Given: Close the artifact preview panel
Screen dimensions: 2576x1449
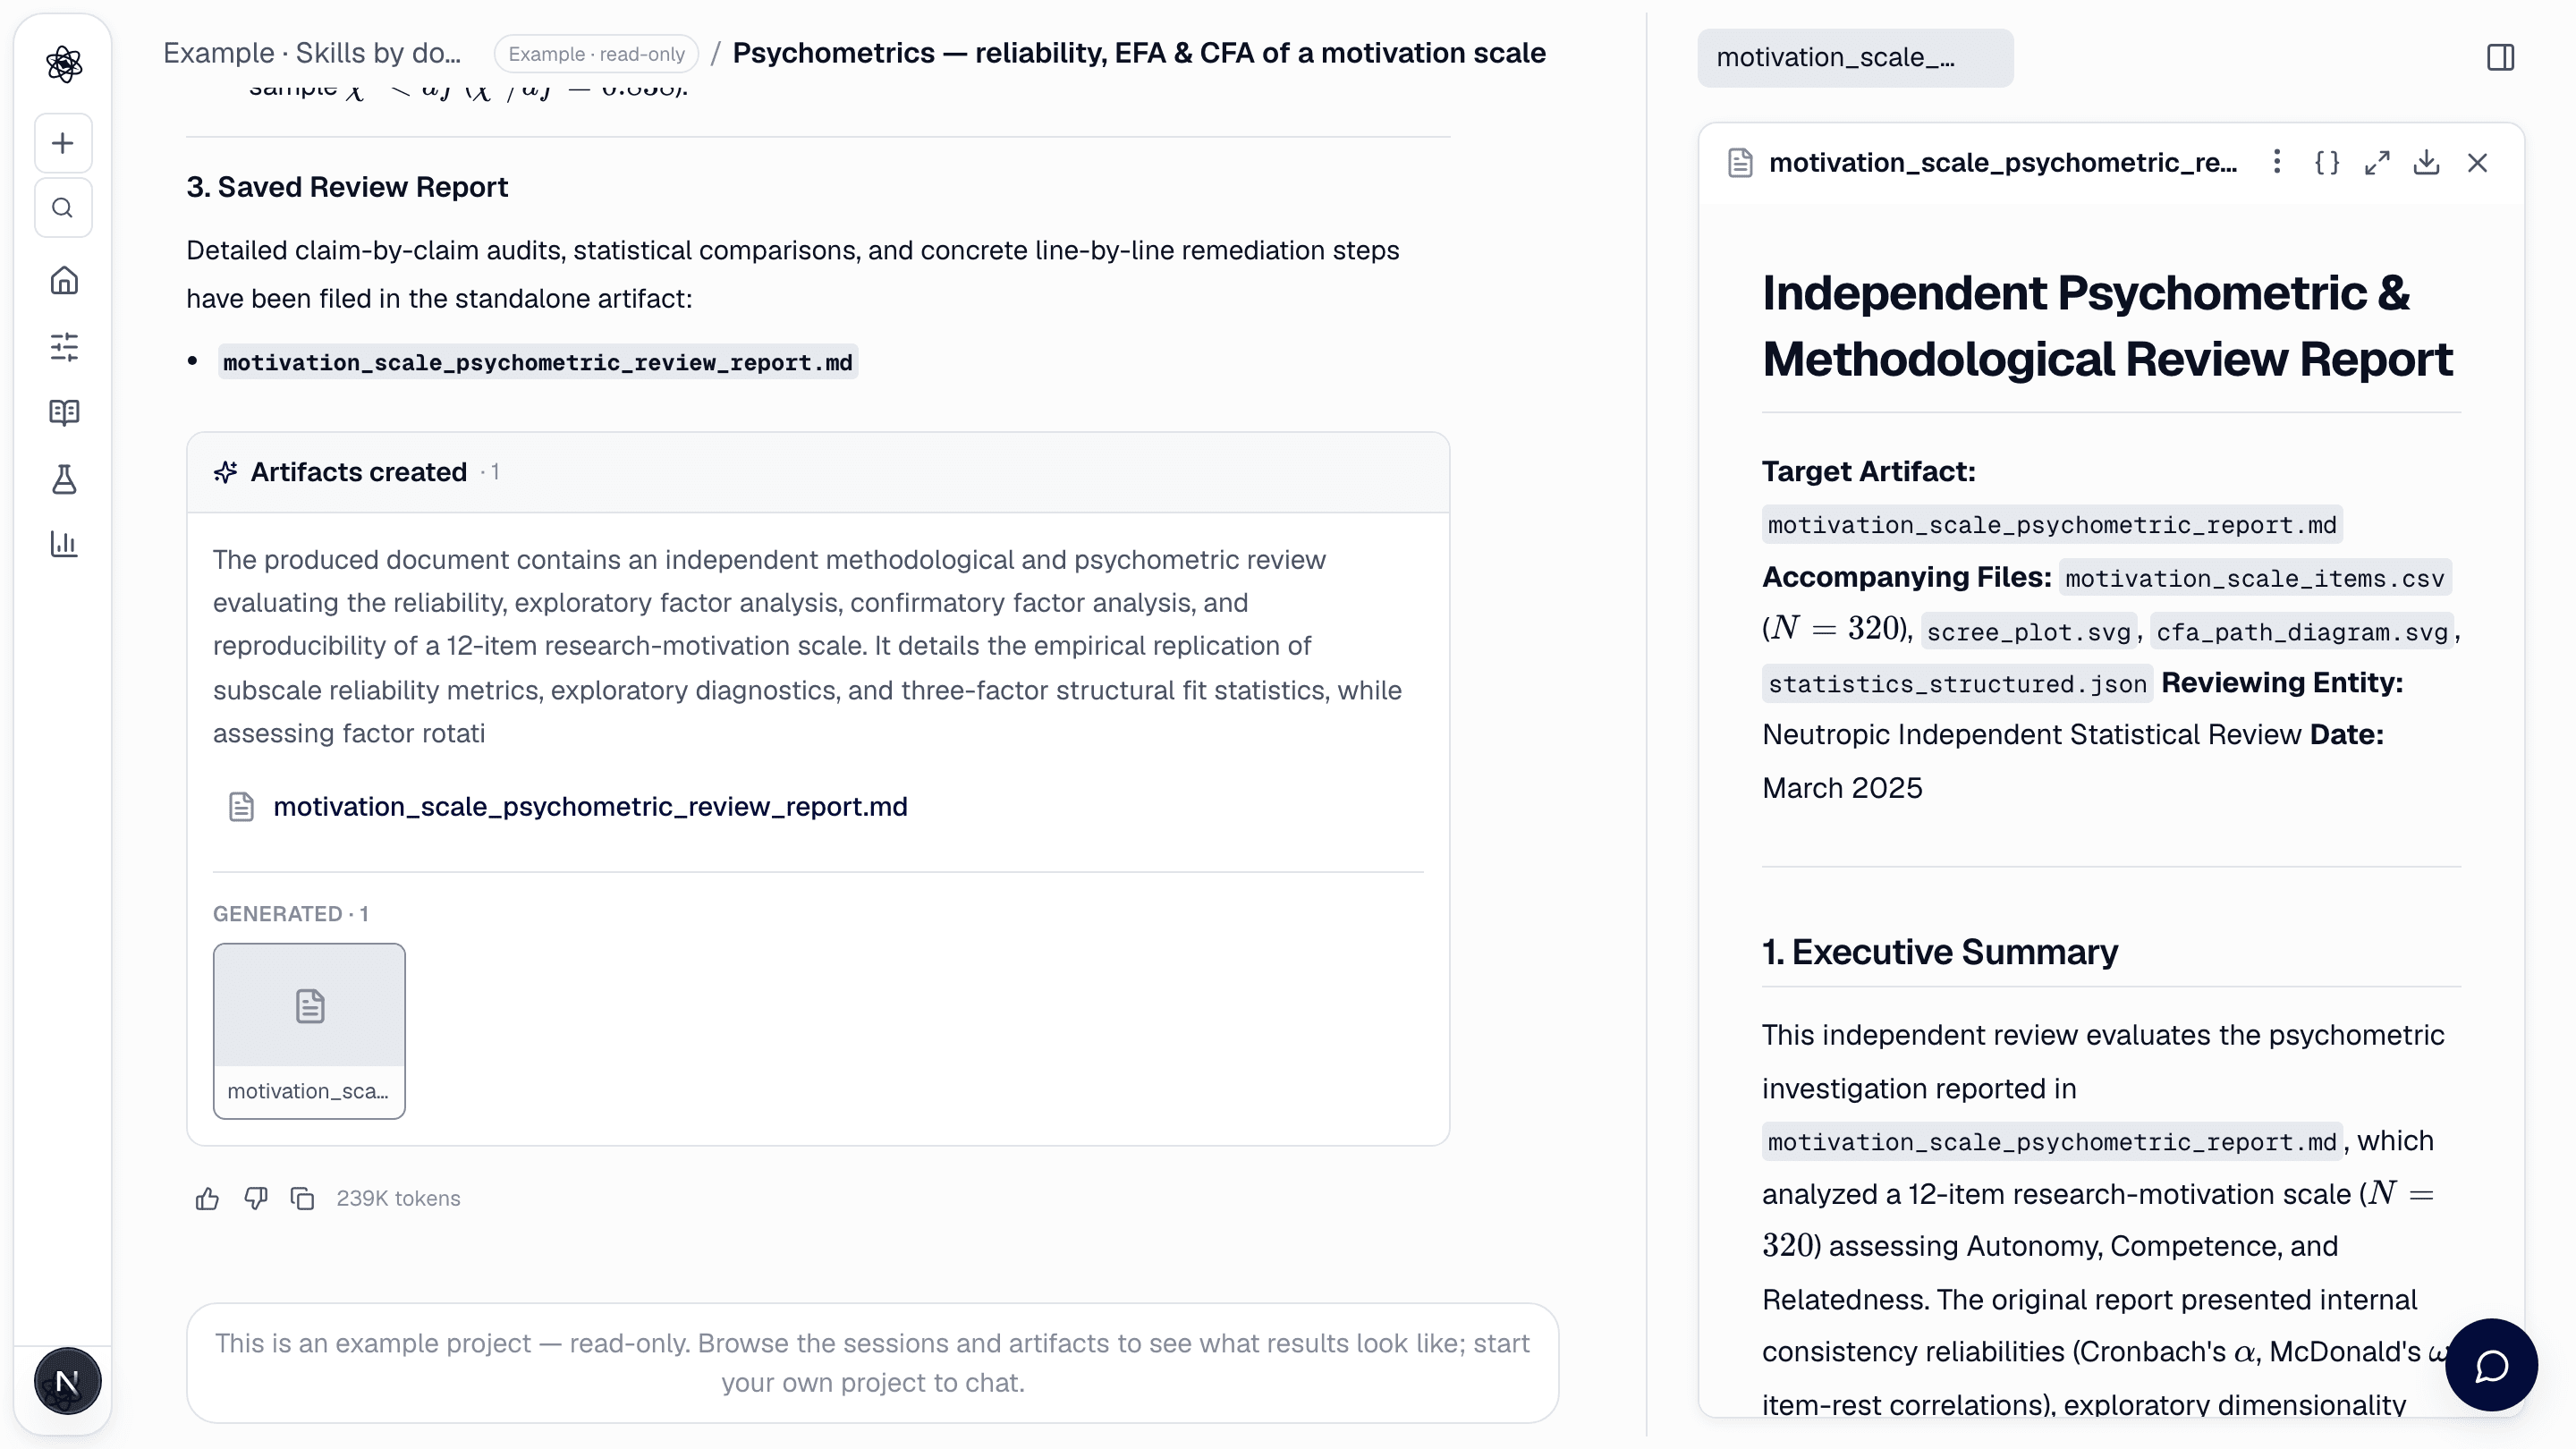Looking at the screenshot, I should [x=2477, y=162].
